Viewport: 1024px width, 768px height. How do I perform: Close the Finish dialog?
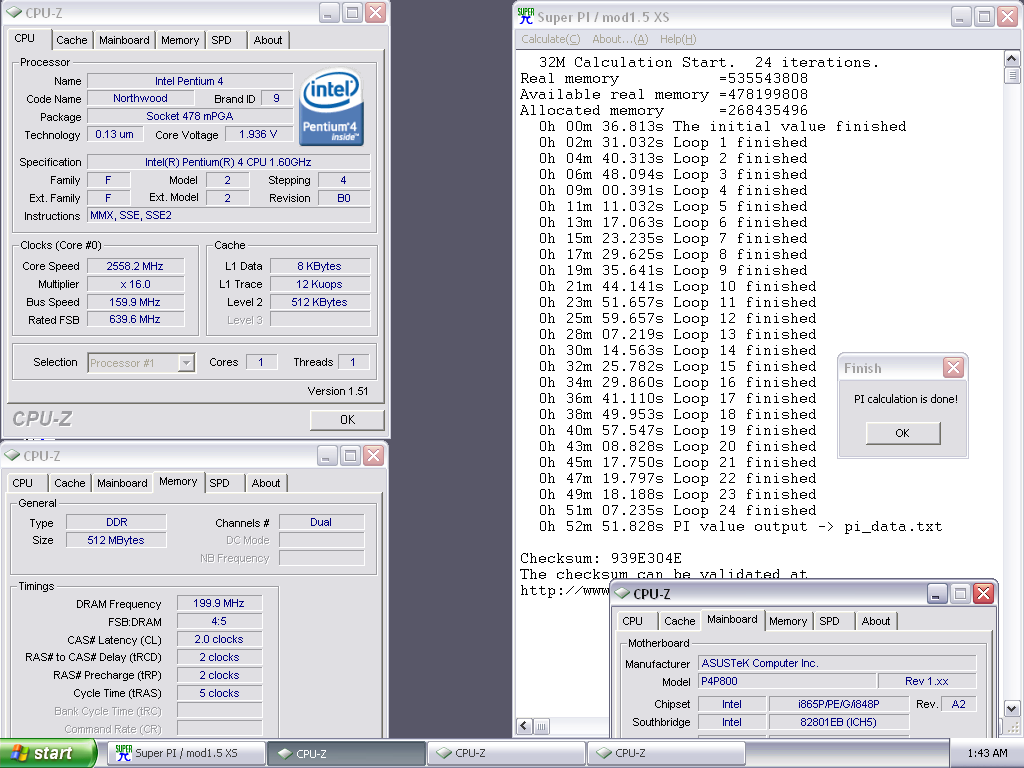[x=953, y=368]
